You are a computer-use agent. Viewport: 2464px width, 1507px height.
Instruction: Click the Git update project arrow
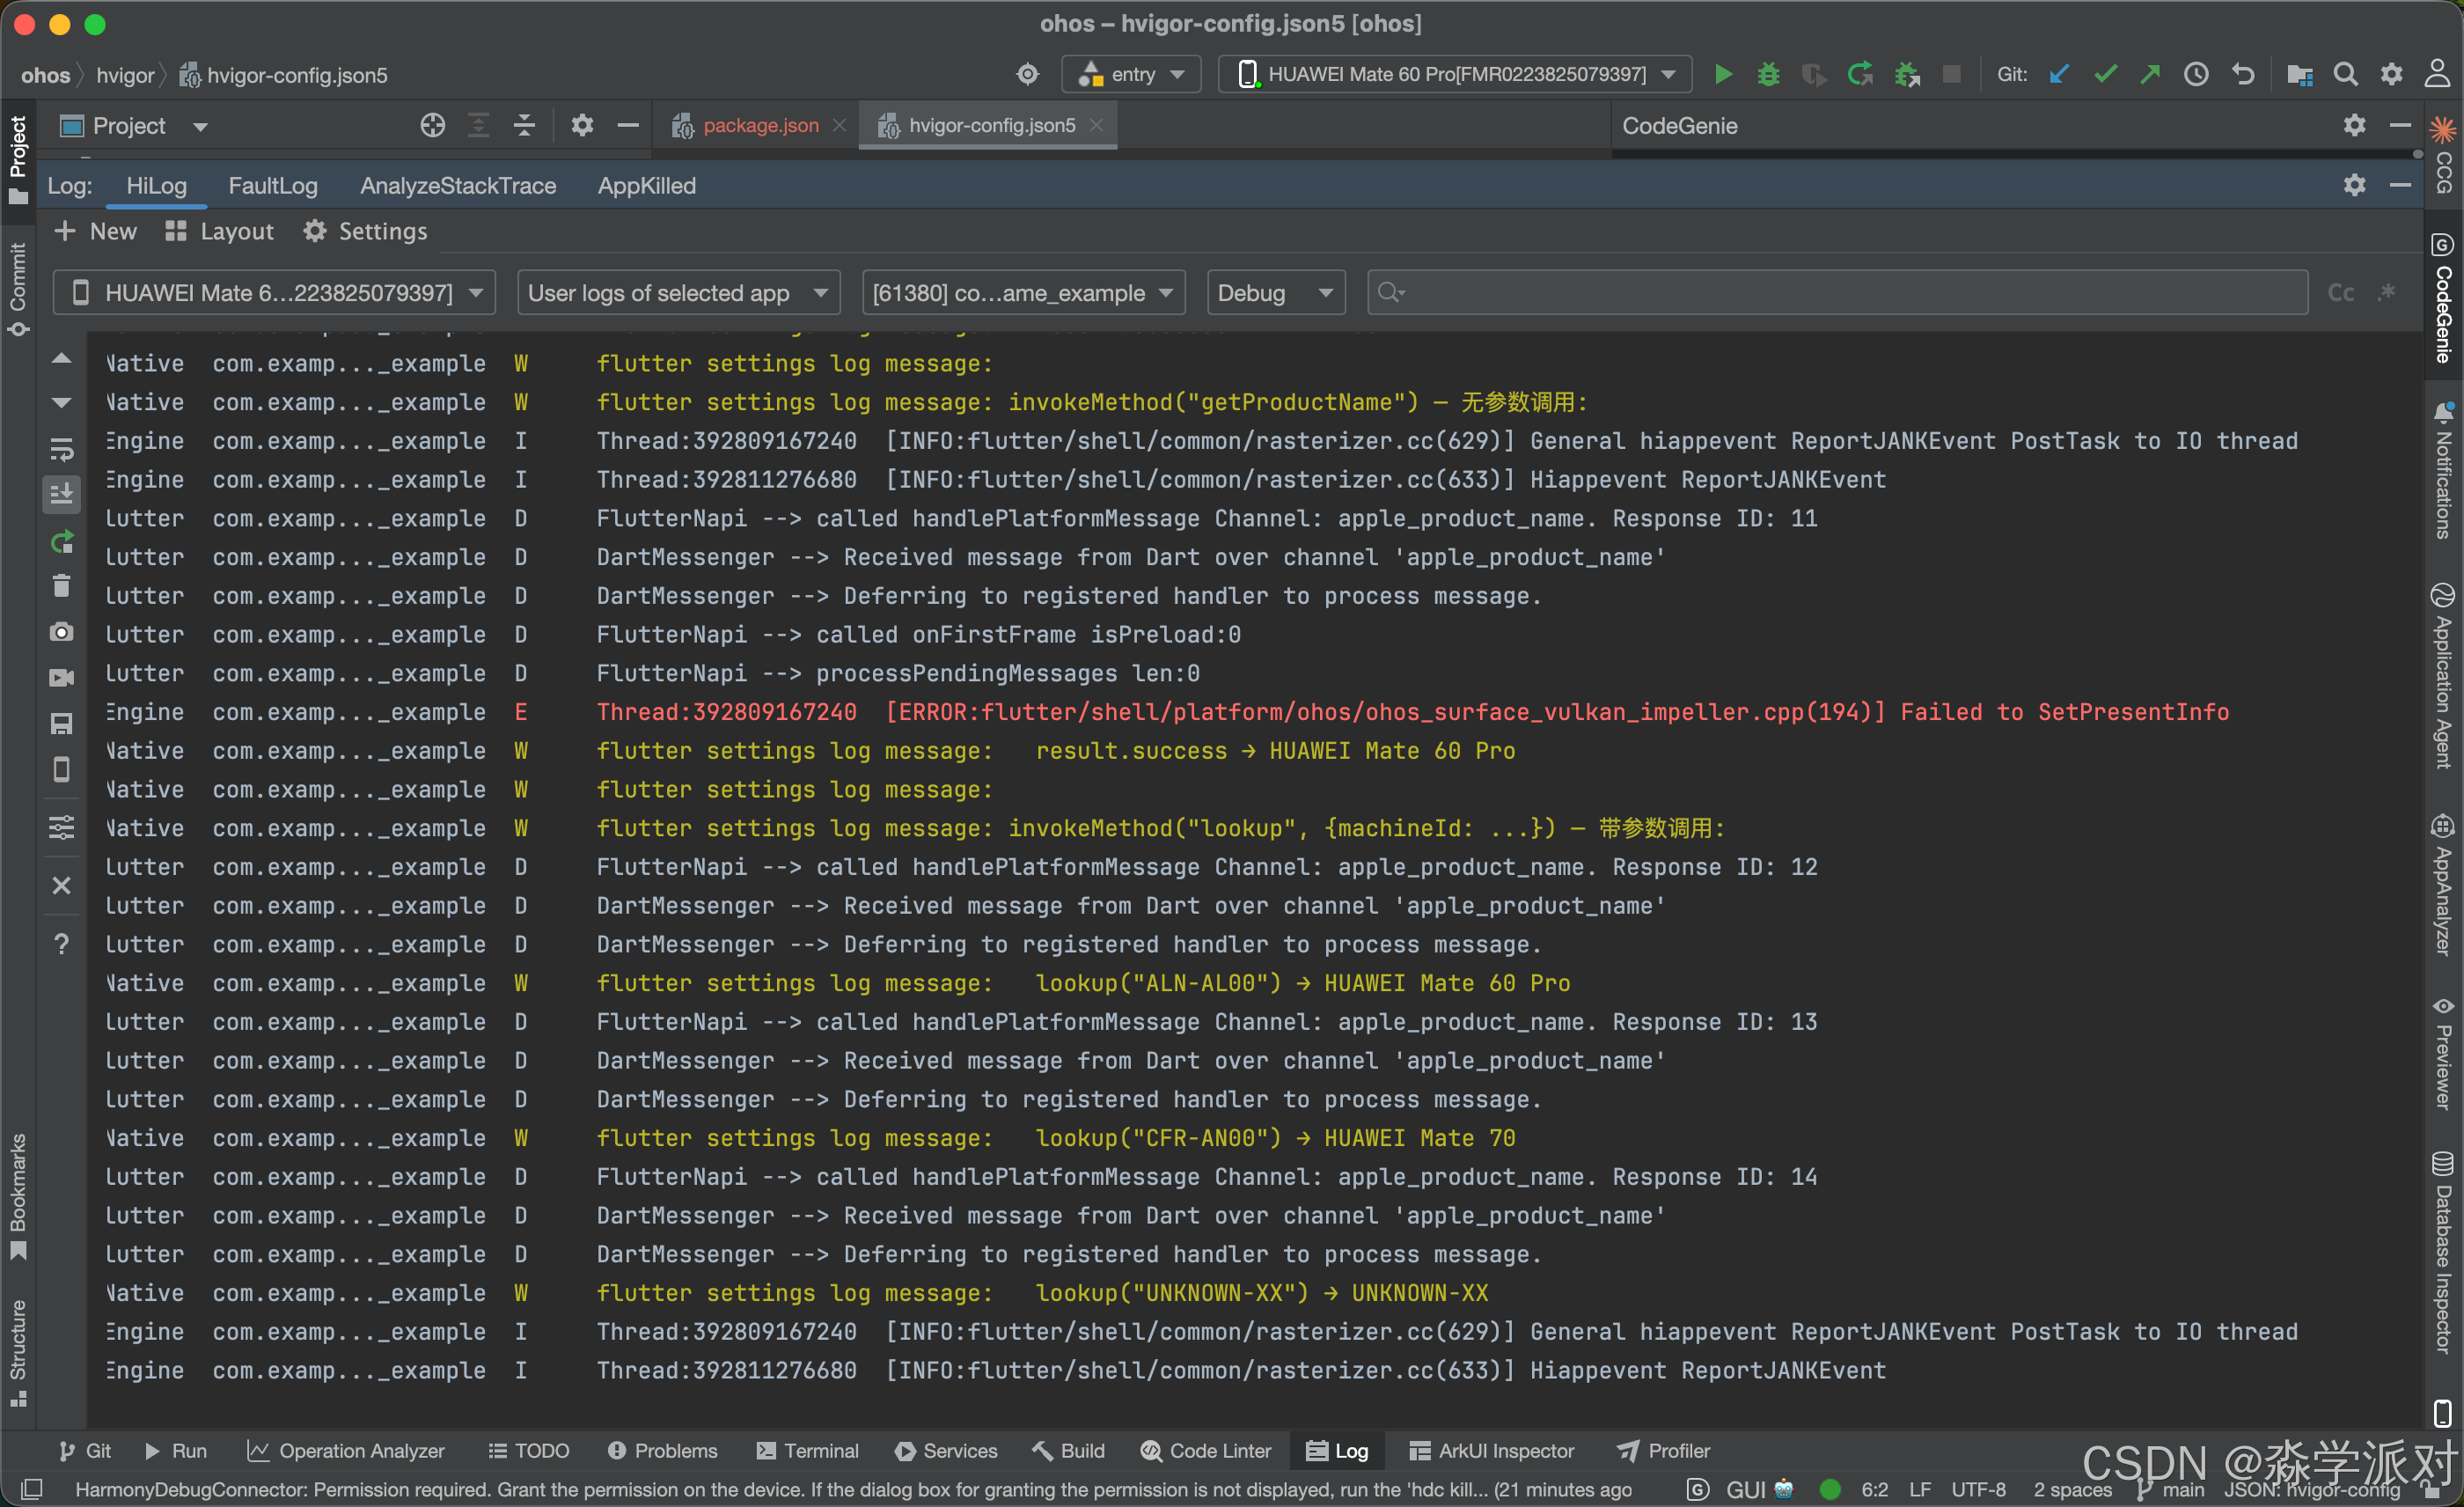point(2059,75)
